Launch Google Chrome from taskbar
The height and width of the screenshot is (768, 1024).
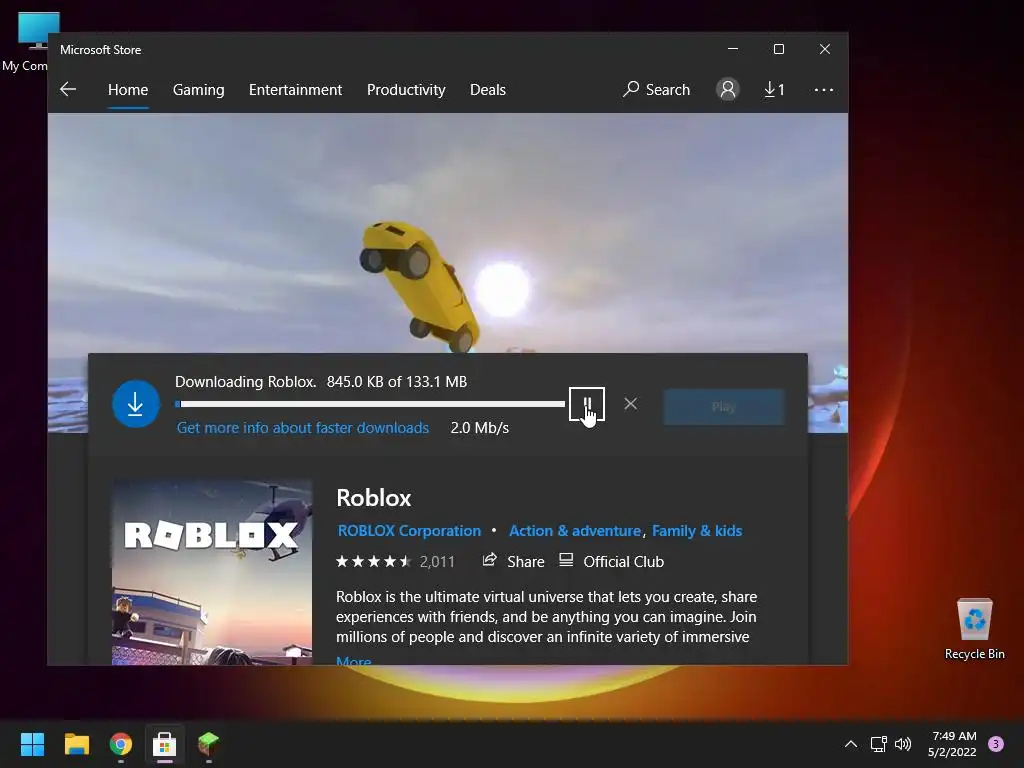121,744
